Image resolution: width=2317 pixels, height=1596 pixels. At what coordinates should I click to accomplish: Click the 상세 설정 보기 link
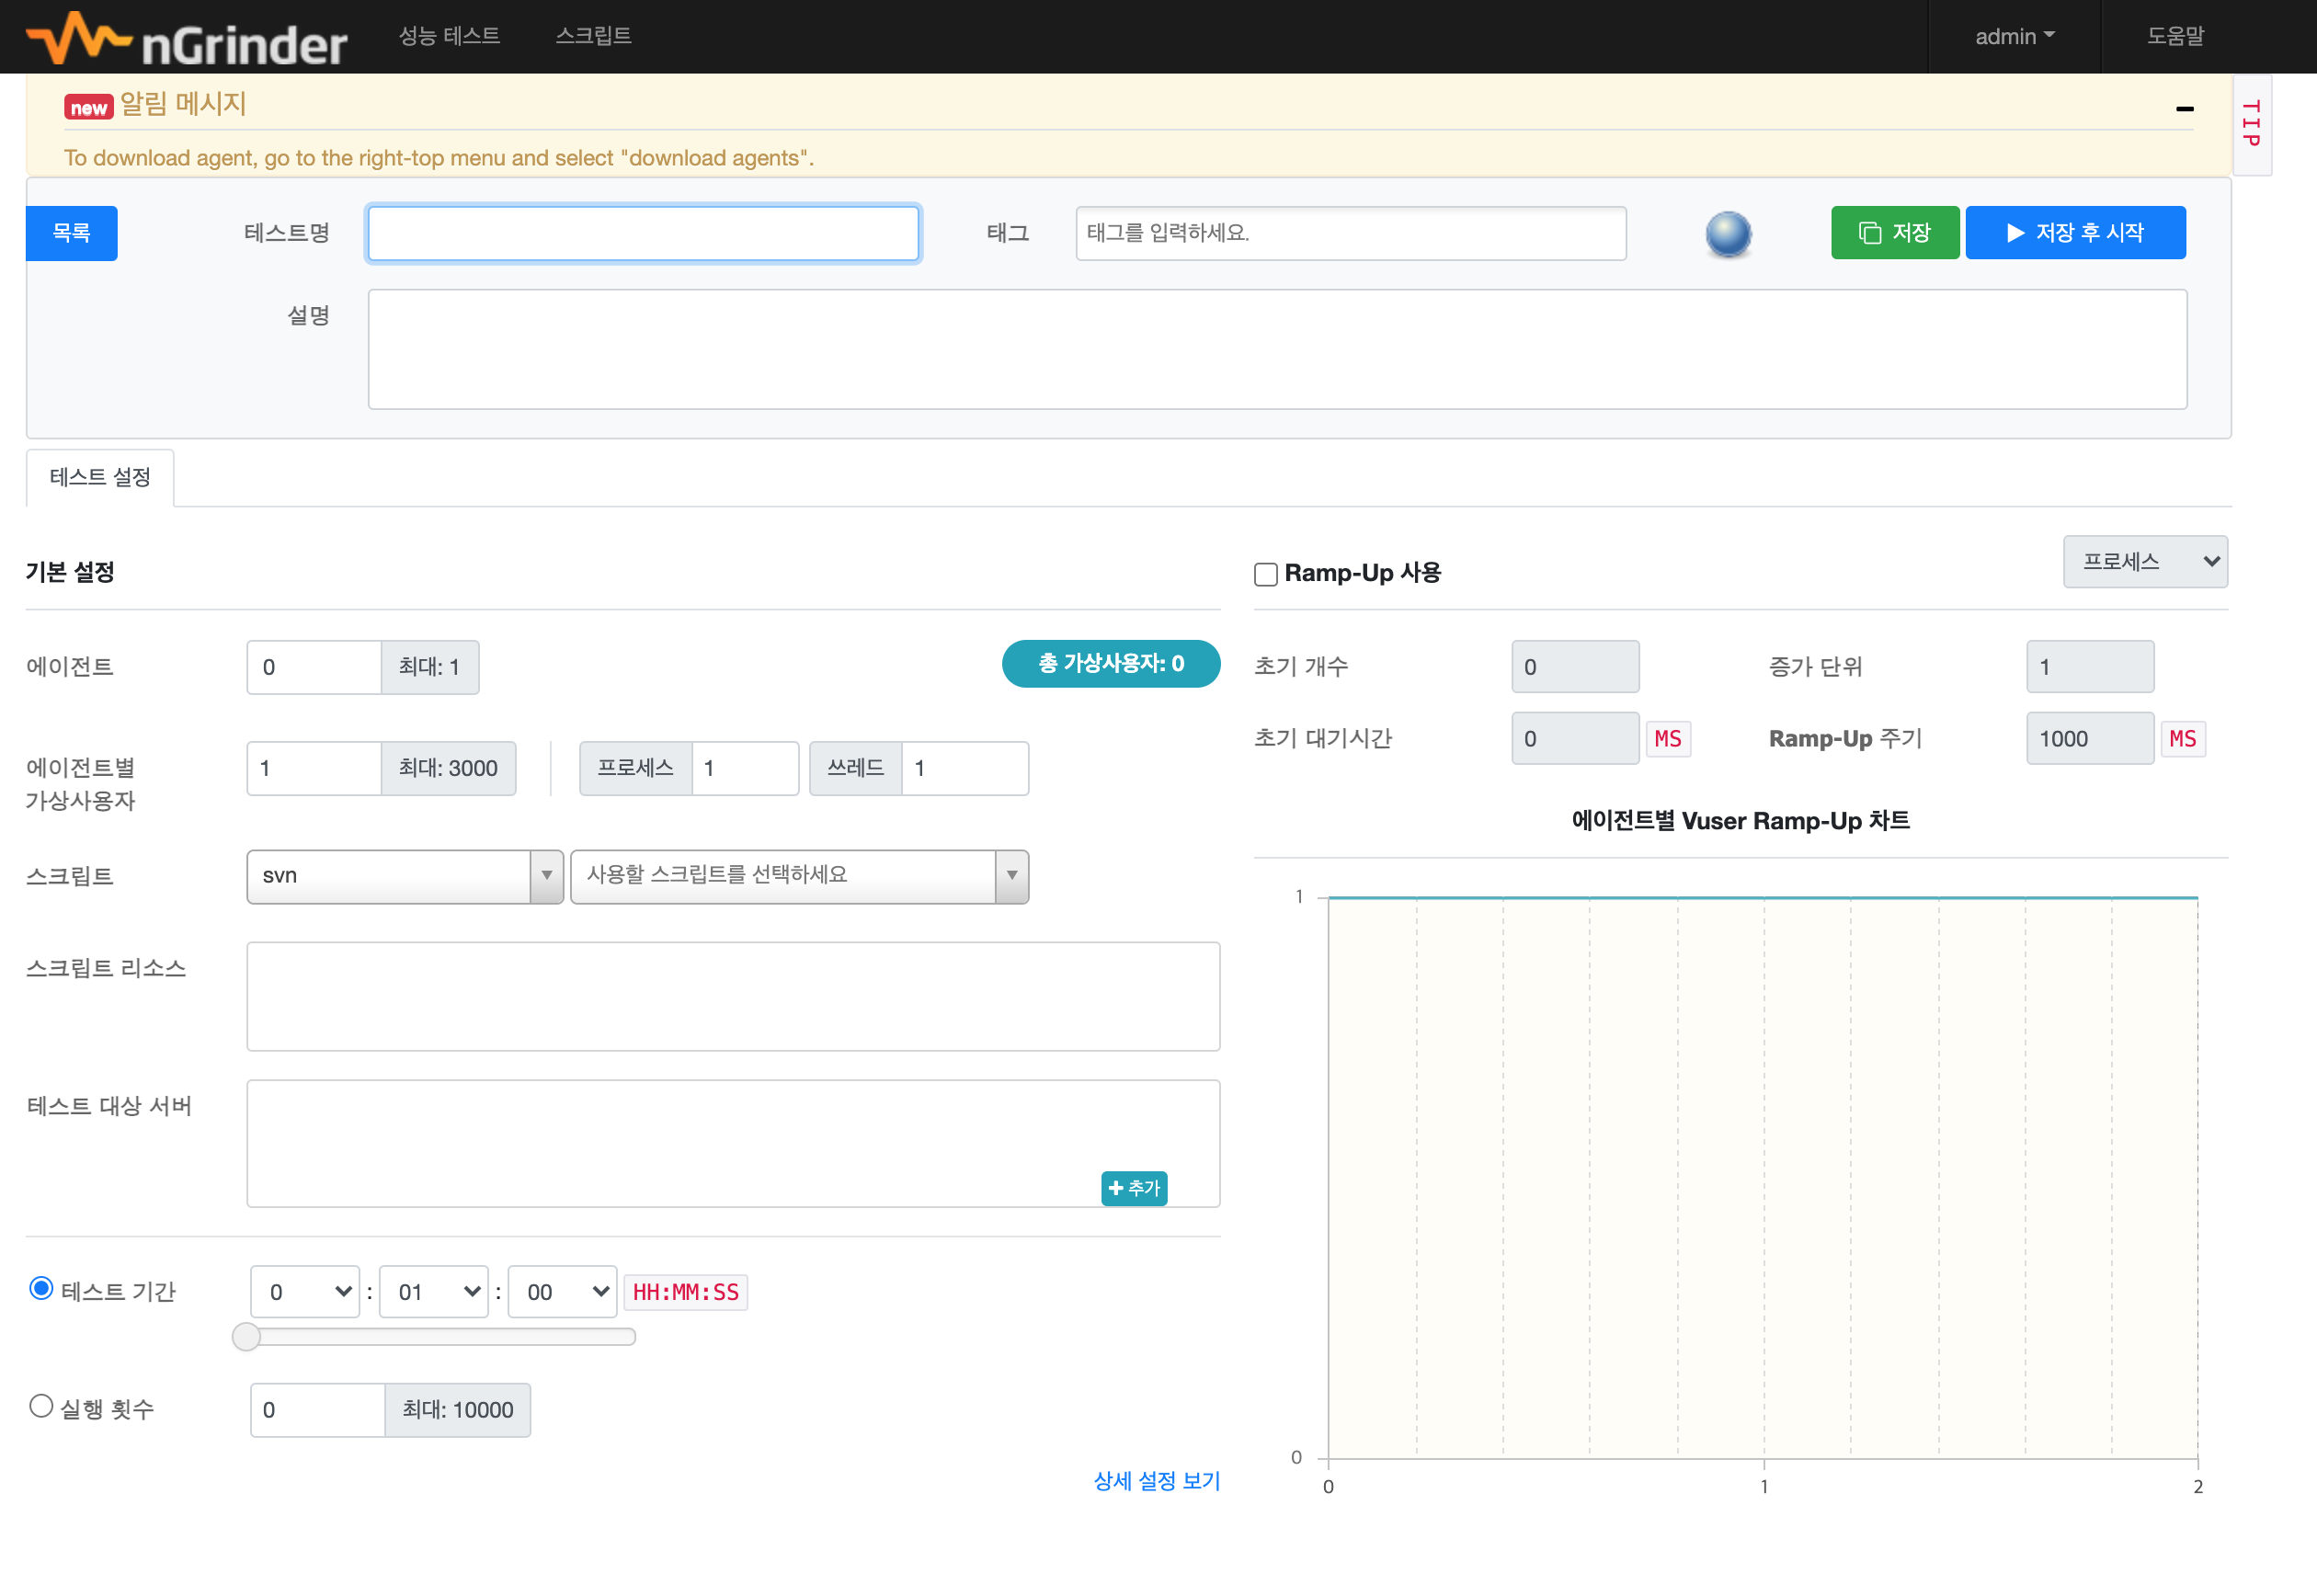[1156, 1480]
